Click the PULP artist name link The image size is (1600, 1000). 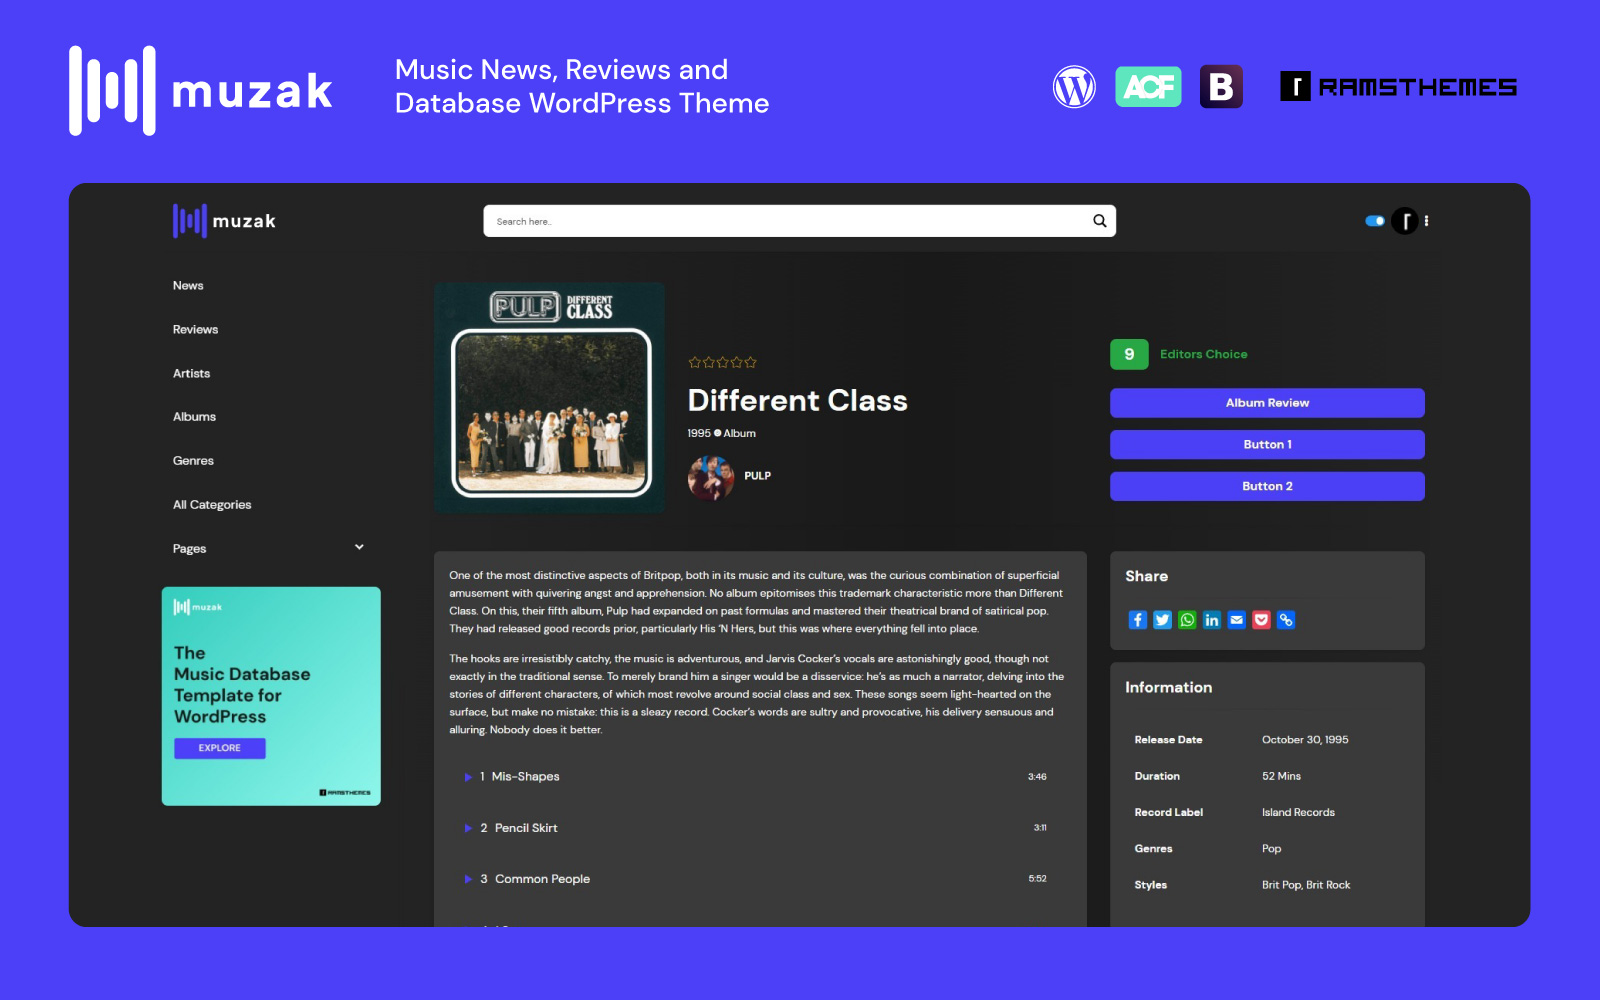click(757, 476)
